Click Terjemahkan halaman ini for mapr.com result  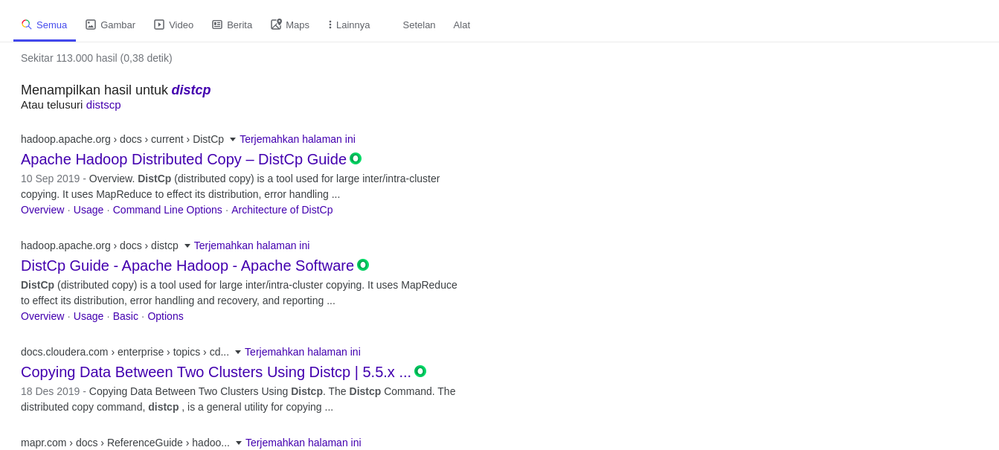(x=303, y=442)
